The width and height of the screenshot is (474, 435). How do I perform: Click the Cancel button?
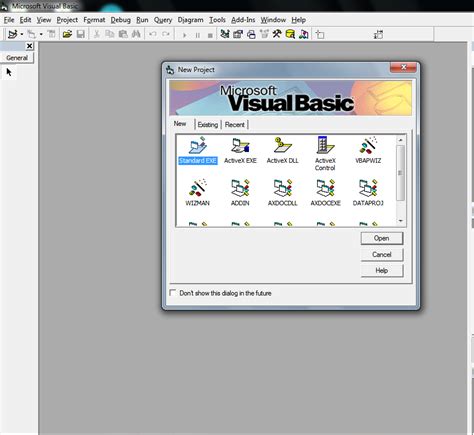pyautogui.click(x=382, y=255)
